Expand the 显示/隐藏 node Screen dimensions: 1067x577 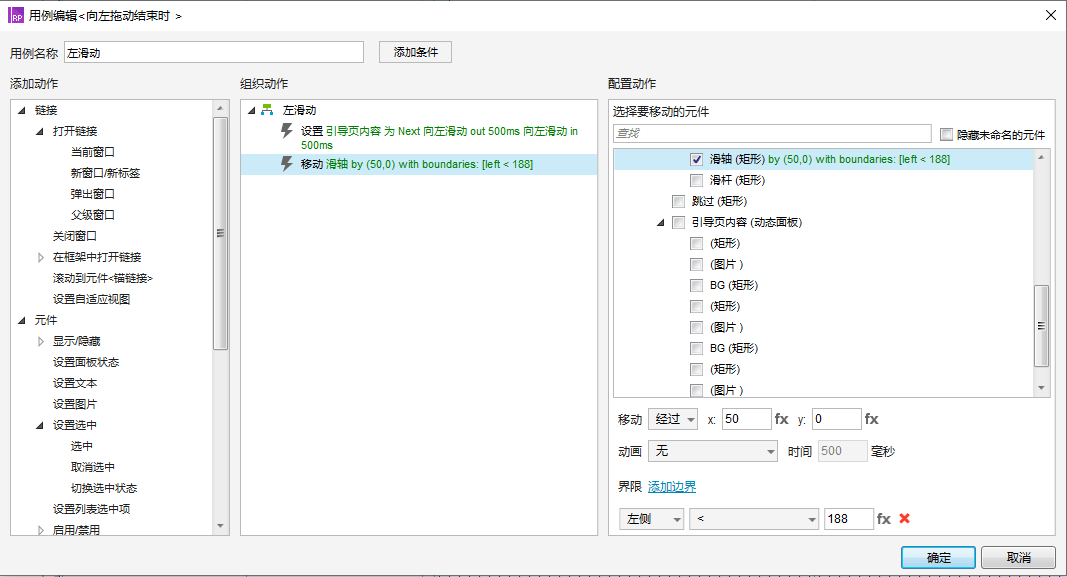(40, 342)
